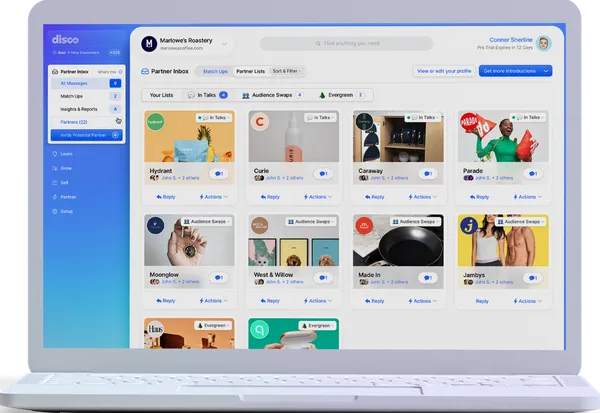Click the plus icon on Invite Potential Partner

tap(115, 135)
